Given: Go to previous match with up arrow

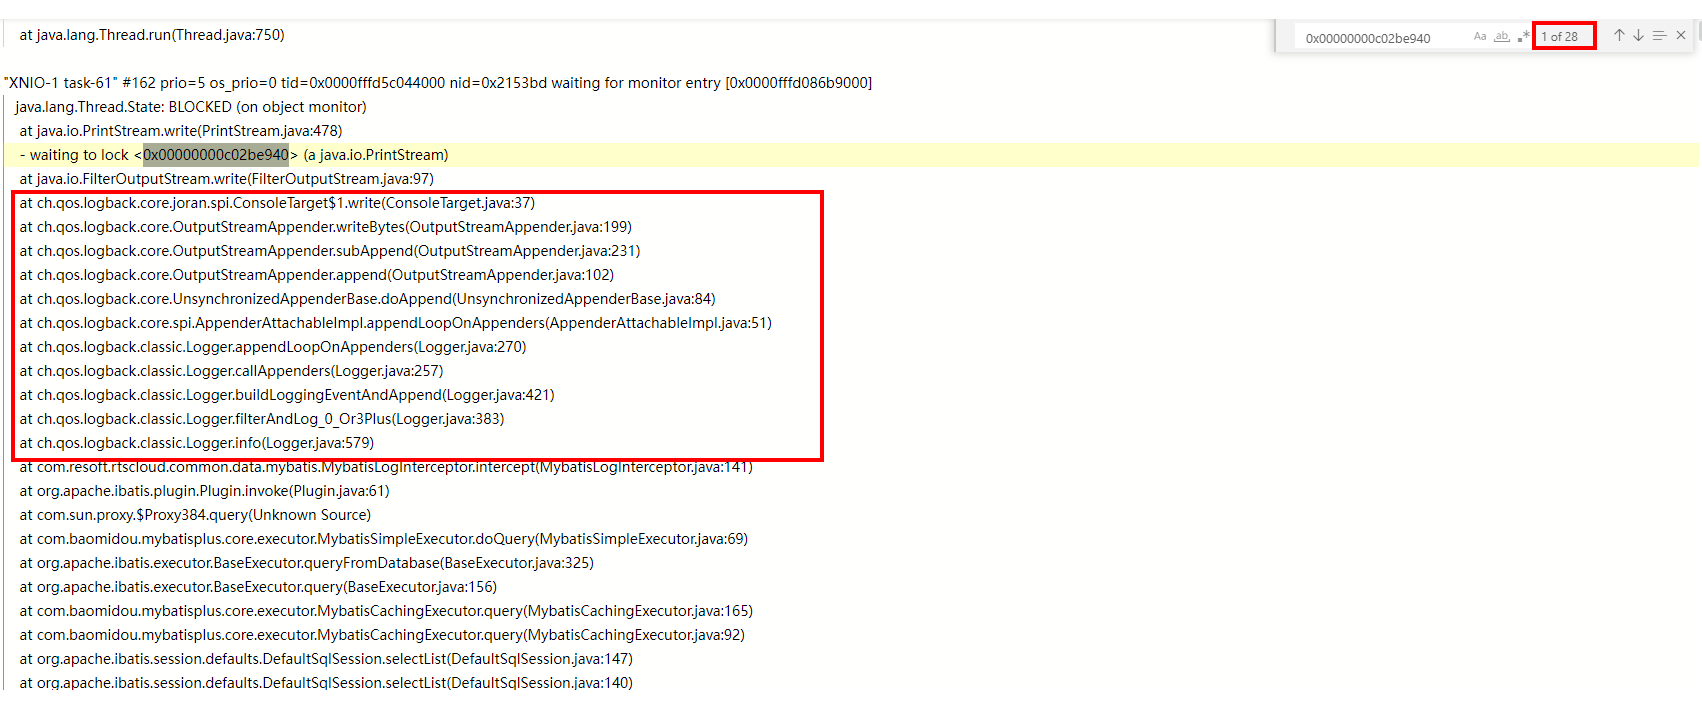Looking at the screenshot, I should click(x=1619, y=36).
